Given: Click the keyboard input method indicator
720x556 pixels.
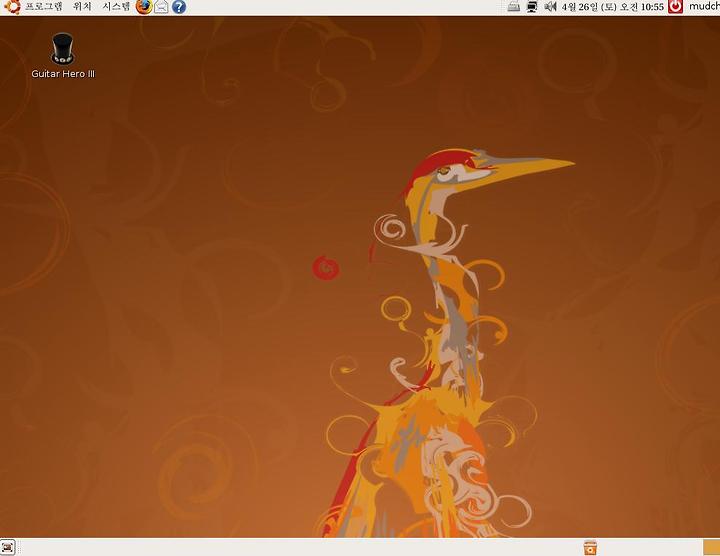Looking at the screenshot, I should tap(514, 6).
